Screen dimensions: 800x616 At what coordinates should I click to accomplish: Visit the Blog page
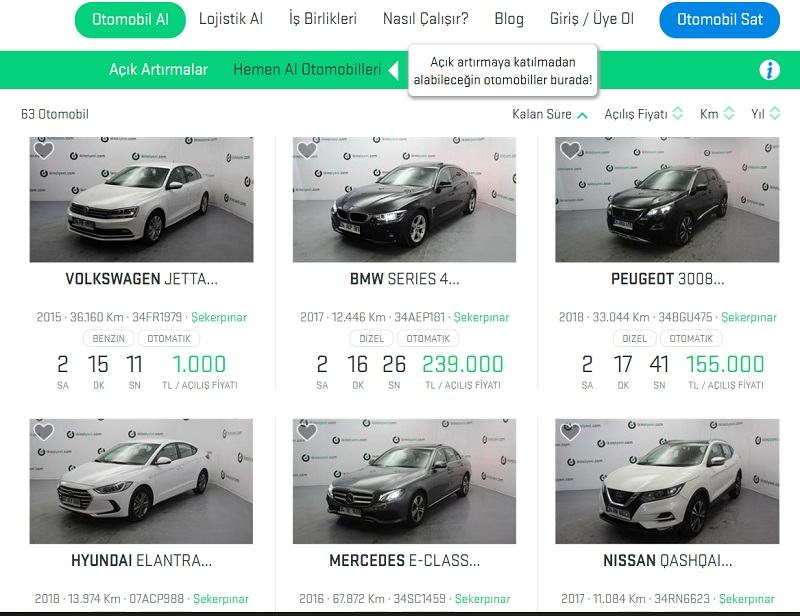pyautogui.click(x=509, y=19)
